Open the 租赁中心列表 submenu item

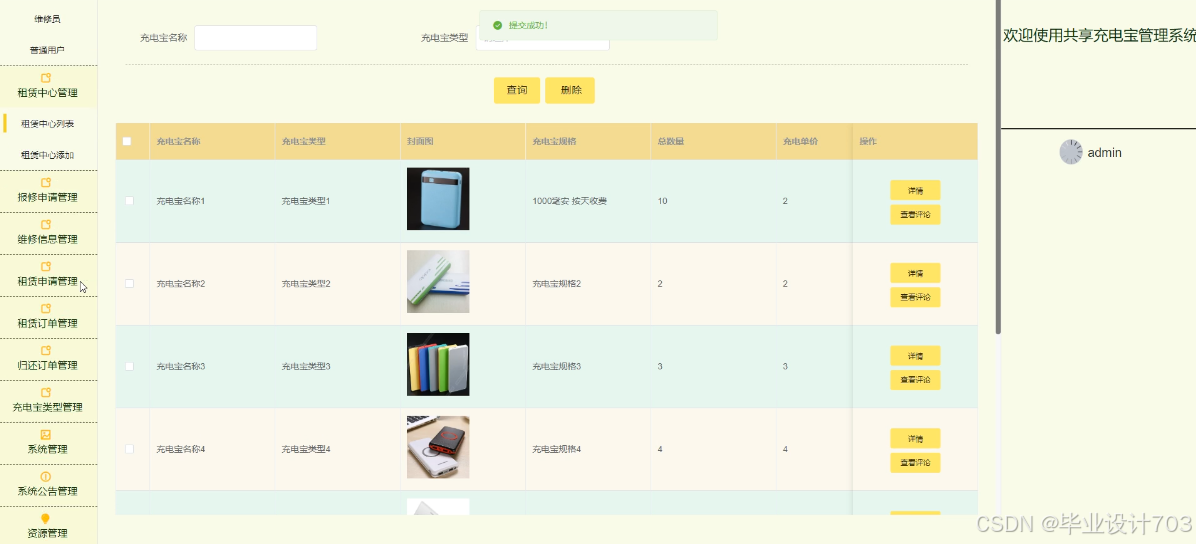(x=47, y=124)
